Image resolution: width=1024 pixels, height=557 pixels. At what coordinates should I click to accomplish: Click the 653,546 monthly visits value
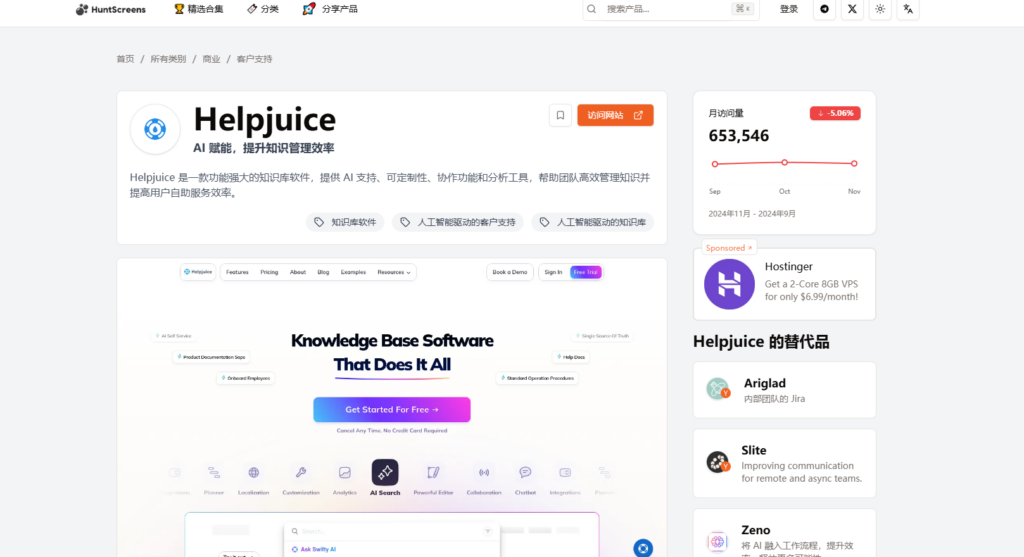click(x=739, y=136)
